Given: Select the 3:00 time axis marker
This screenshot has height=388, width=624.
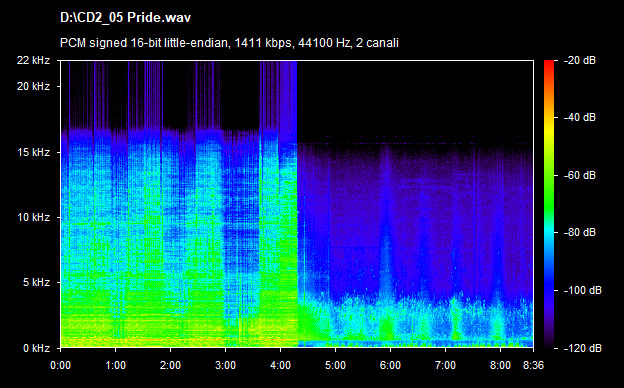Looking at the screenshot, I should [x=225, y=365].
